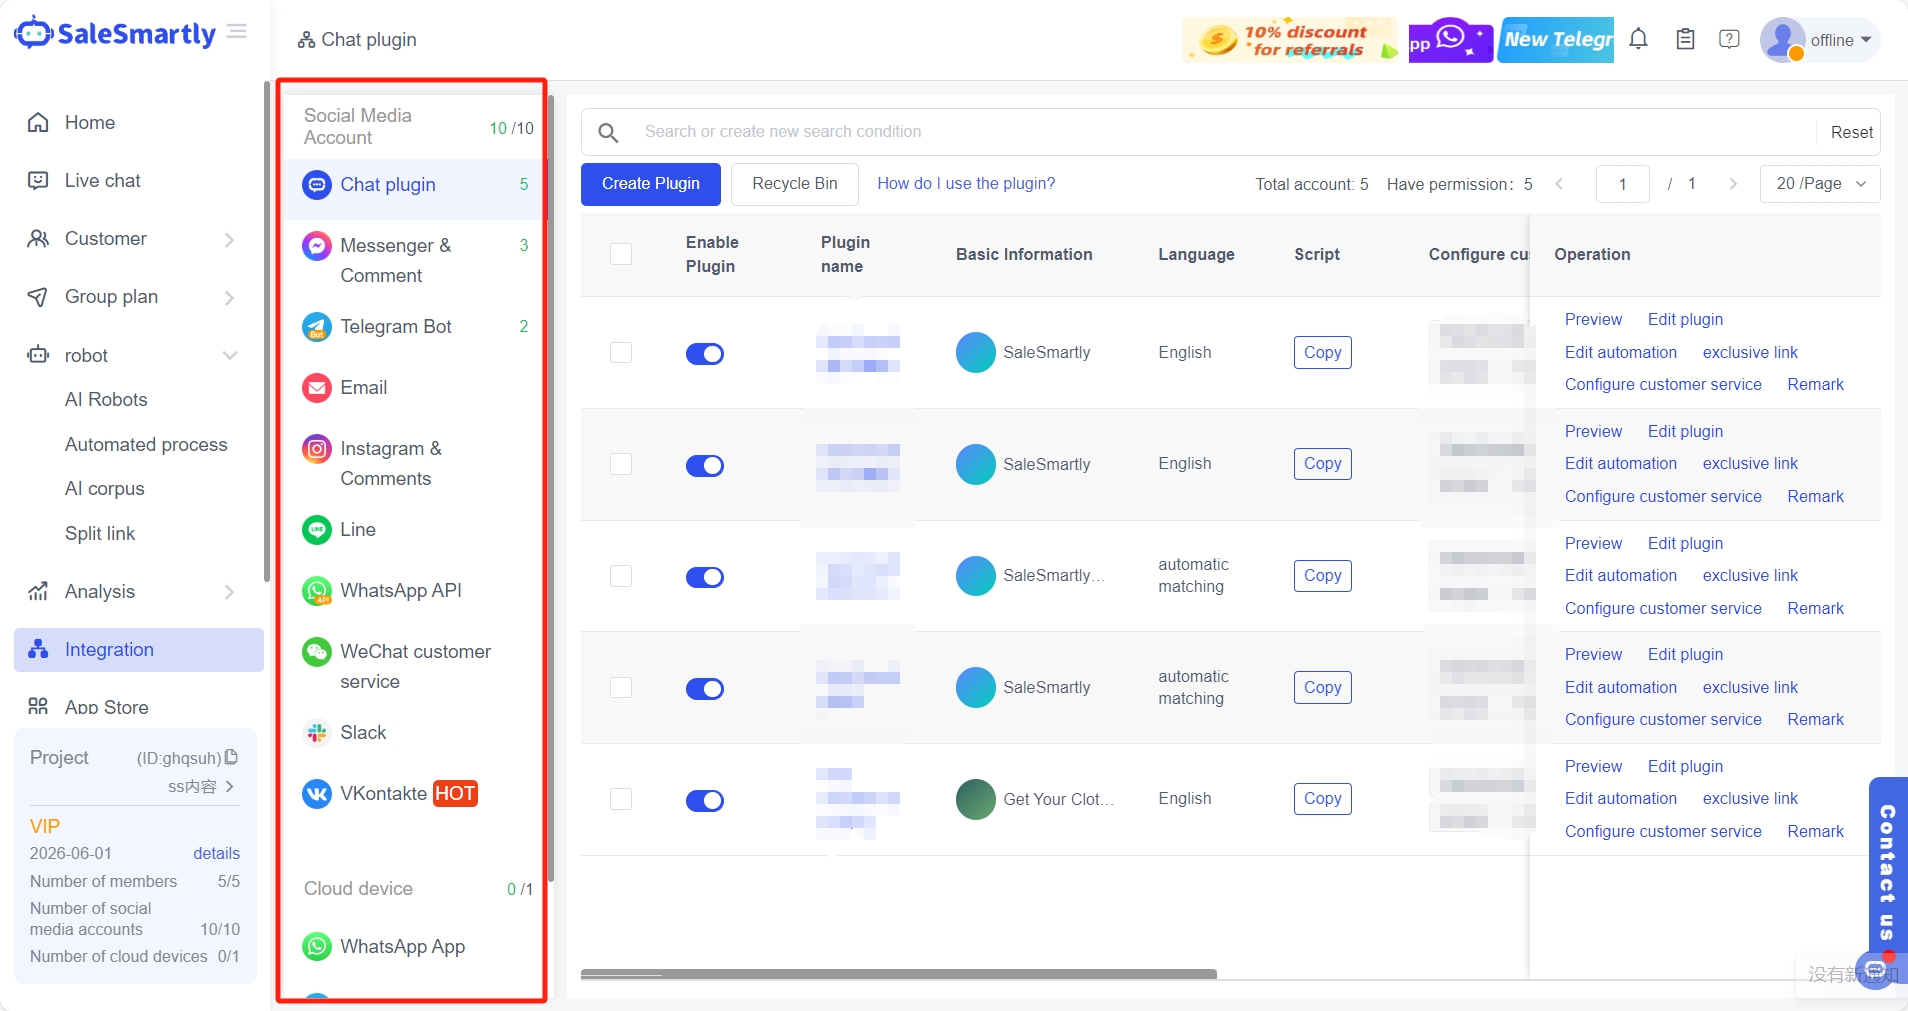The height and width of the screenshot is (1011, 1908).
Task: Toggle off the Get Your Clot plugin
Action: click(704, 801)
